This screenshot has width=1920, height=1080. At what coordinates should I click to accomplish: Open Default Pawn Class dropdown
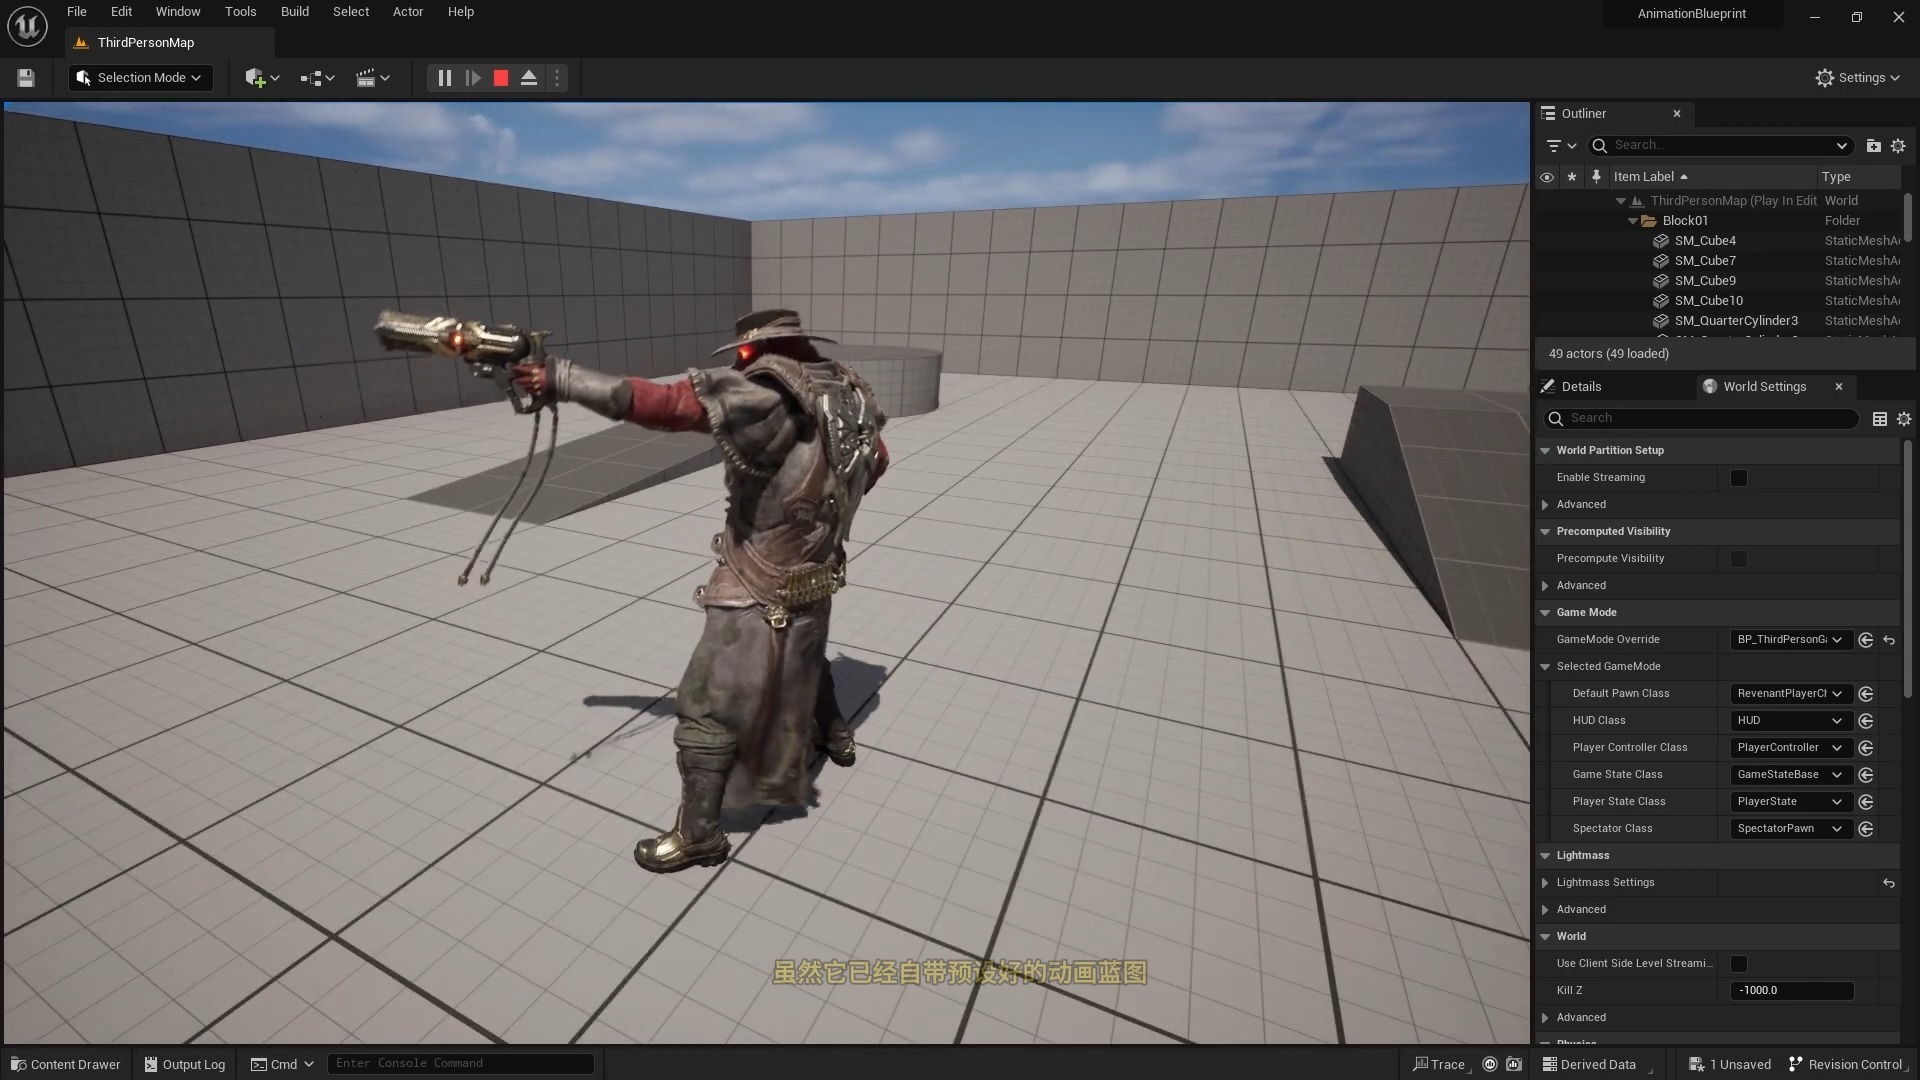coord(1791,694)
